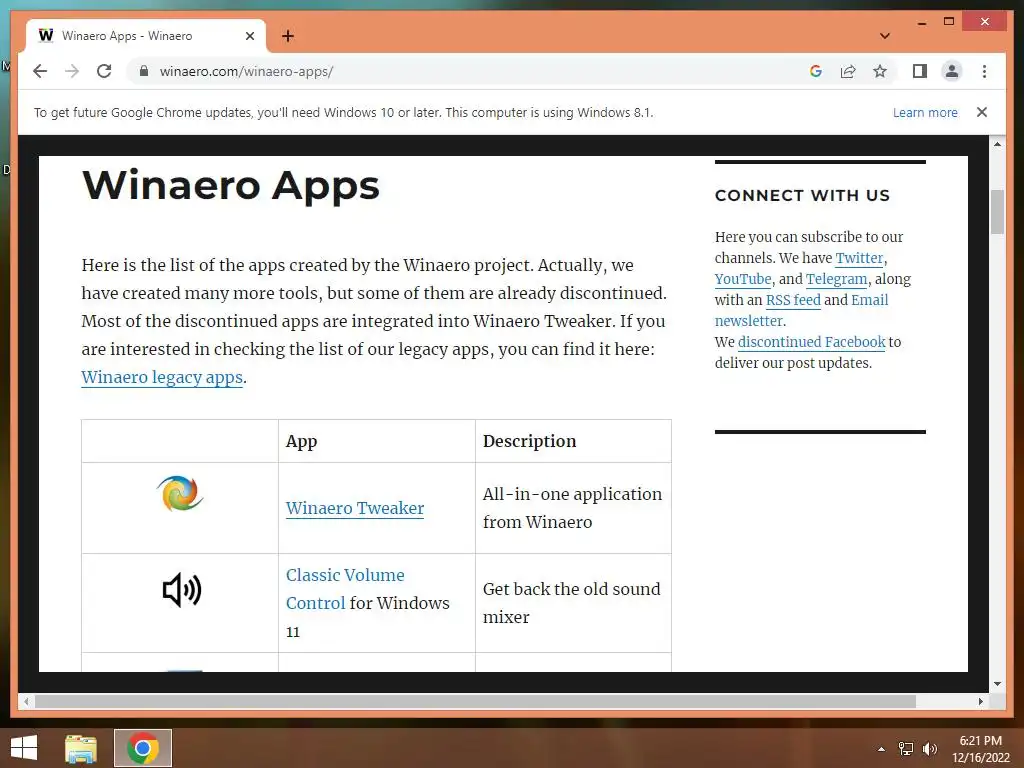1024x768 pixels.
Task: Follow the Twitter link
Action: (859, 258)
